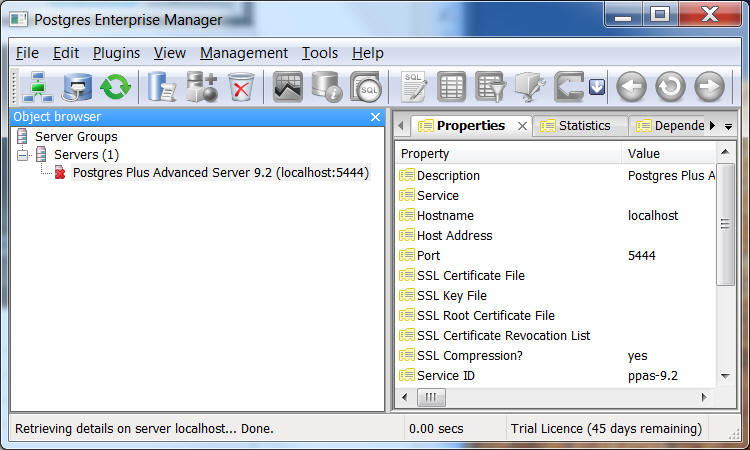
Task: Open the SQL query tool pencil icon
Action: pos(414,87)
